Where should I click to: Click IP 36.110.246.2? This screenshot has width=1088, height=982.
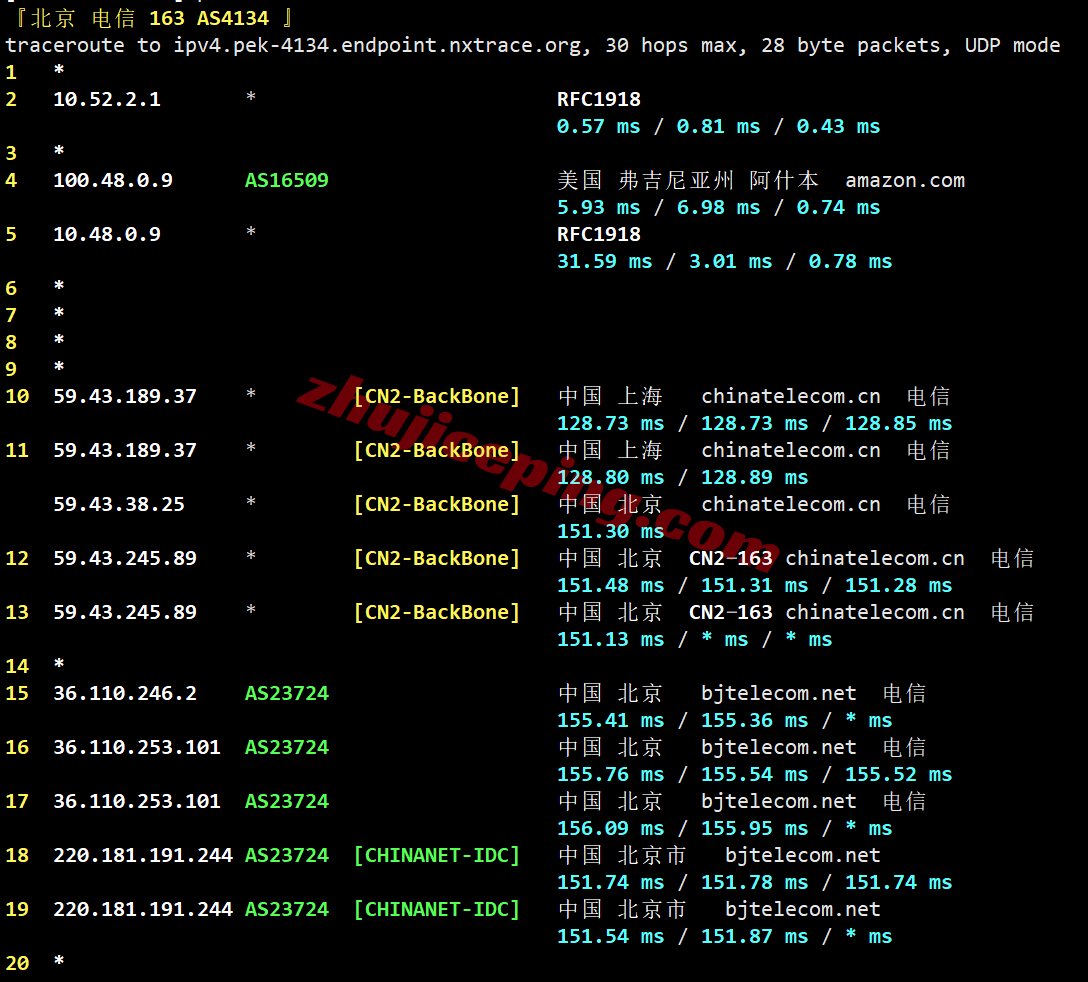coord(125,693)
